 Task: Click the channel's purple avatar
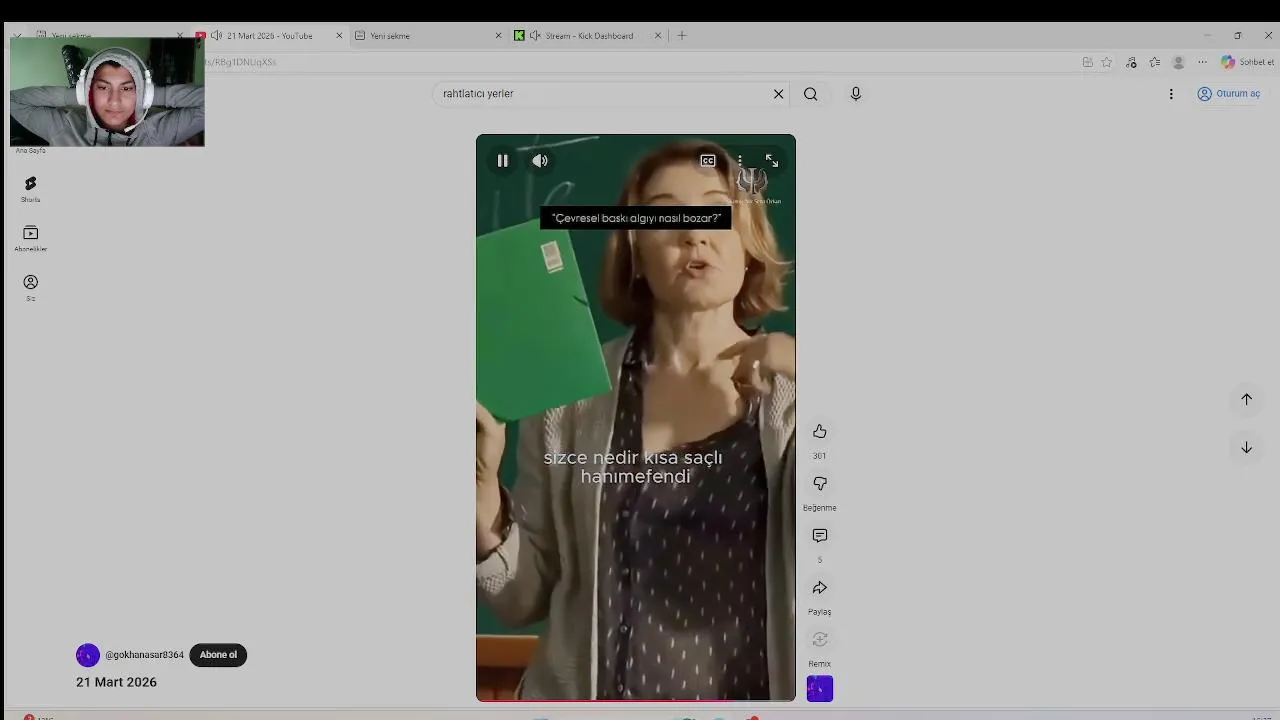[x=88, y=655]
